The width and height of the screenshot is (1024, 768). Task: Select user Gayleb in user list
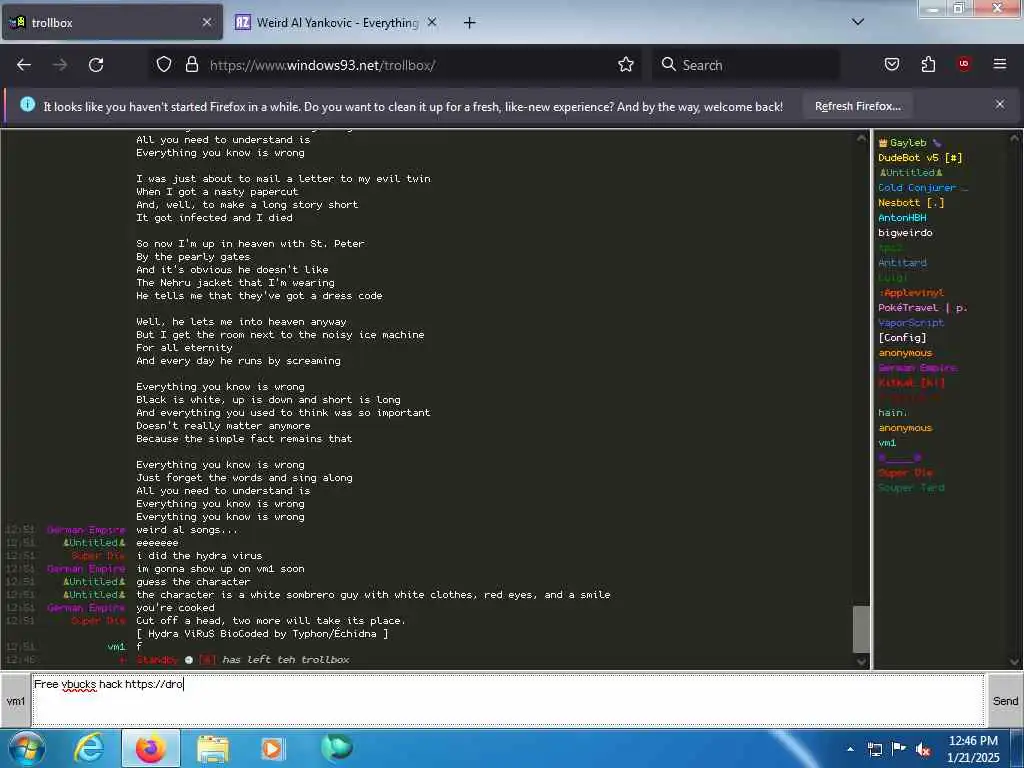908,142
